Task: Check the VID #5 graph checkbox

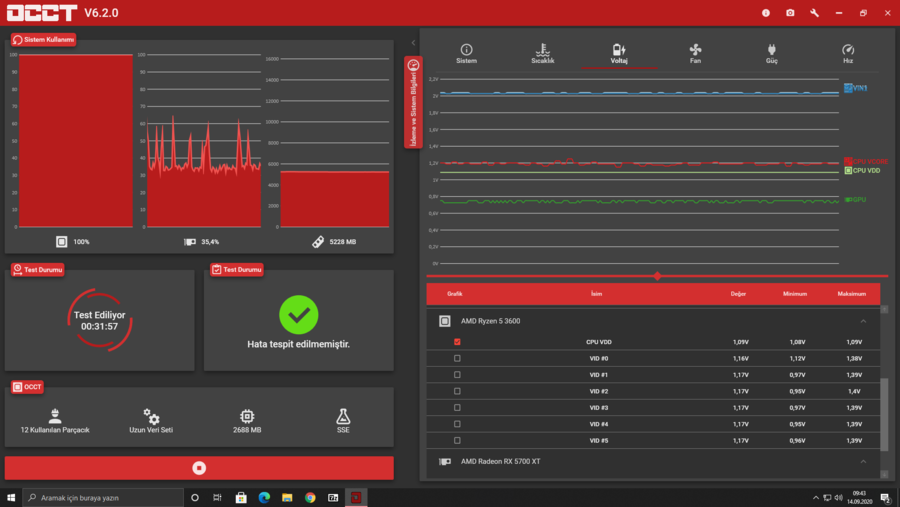Action: tap(457, 440)
